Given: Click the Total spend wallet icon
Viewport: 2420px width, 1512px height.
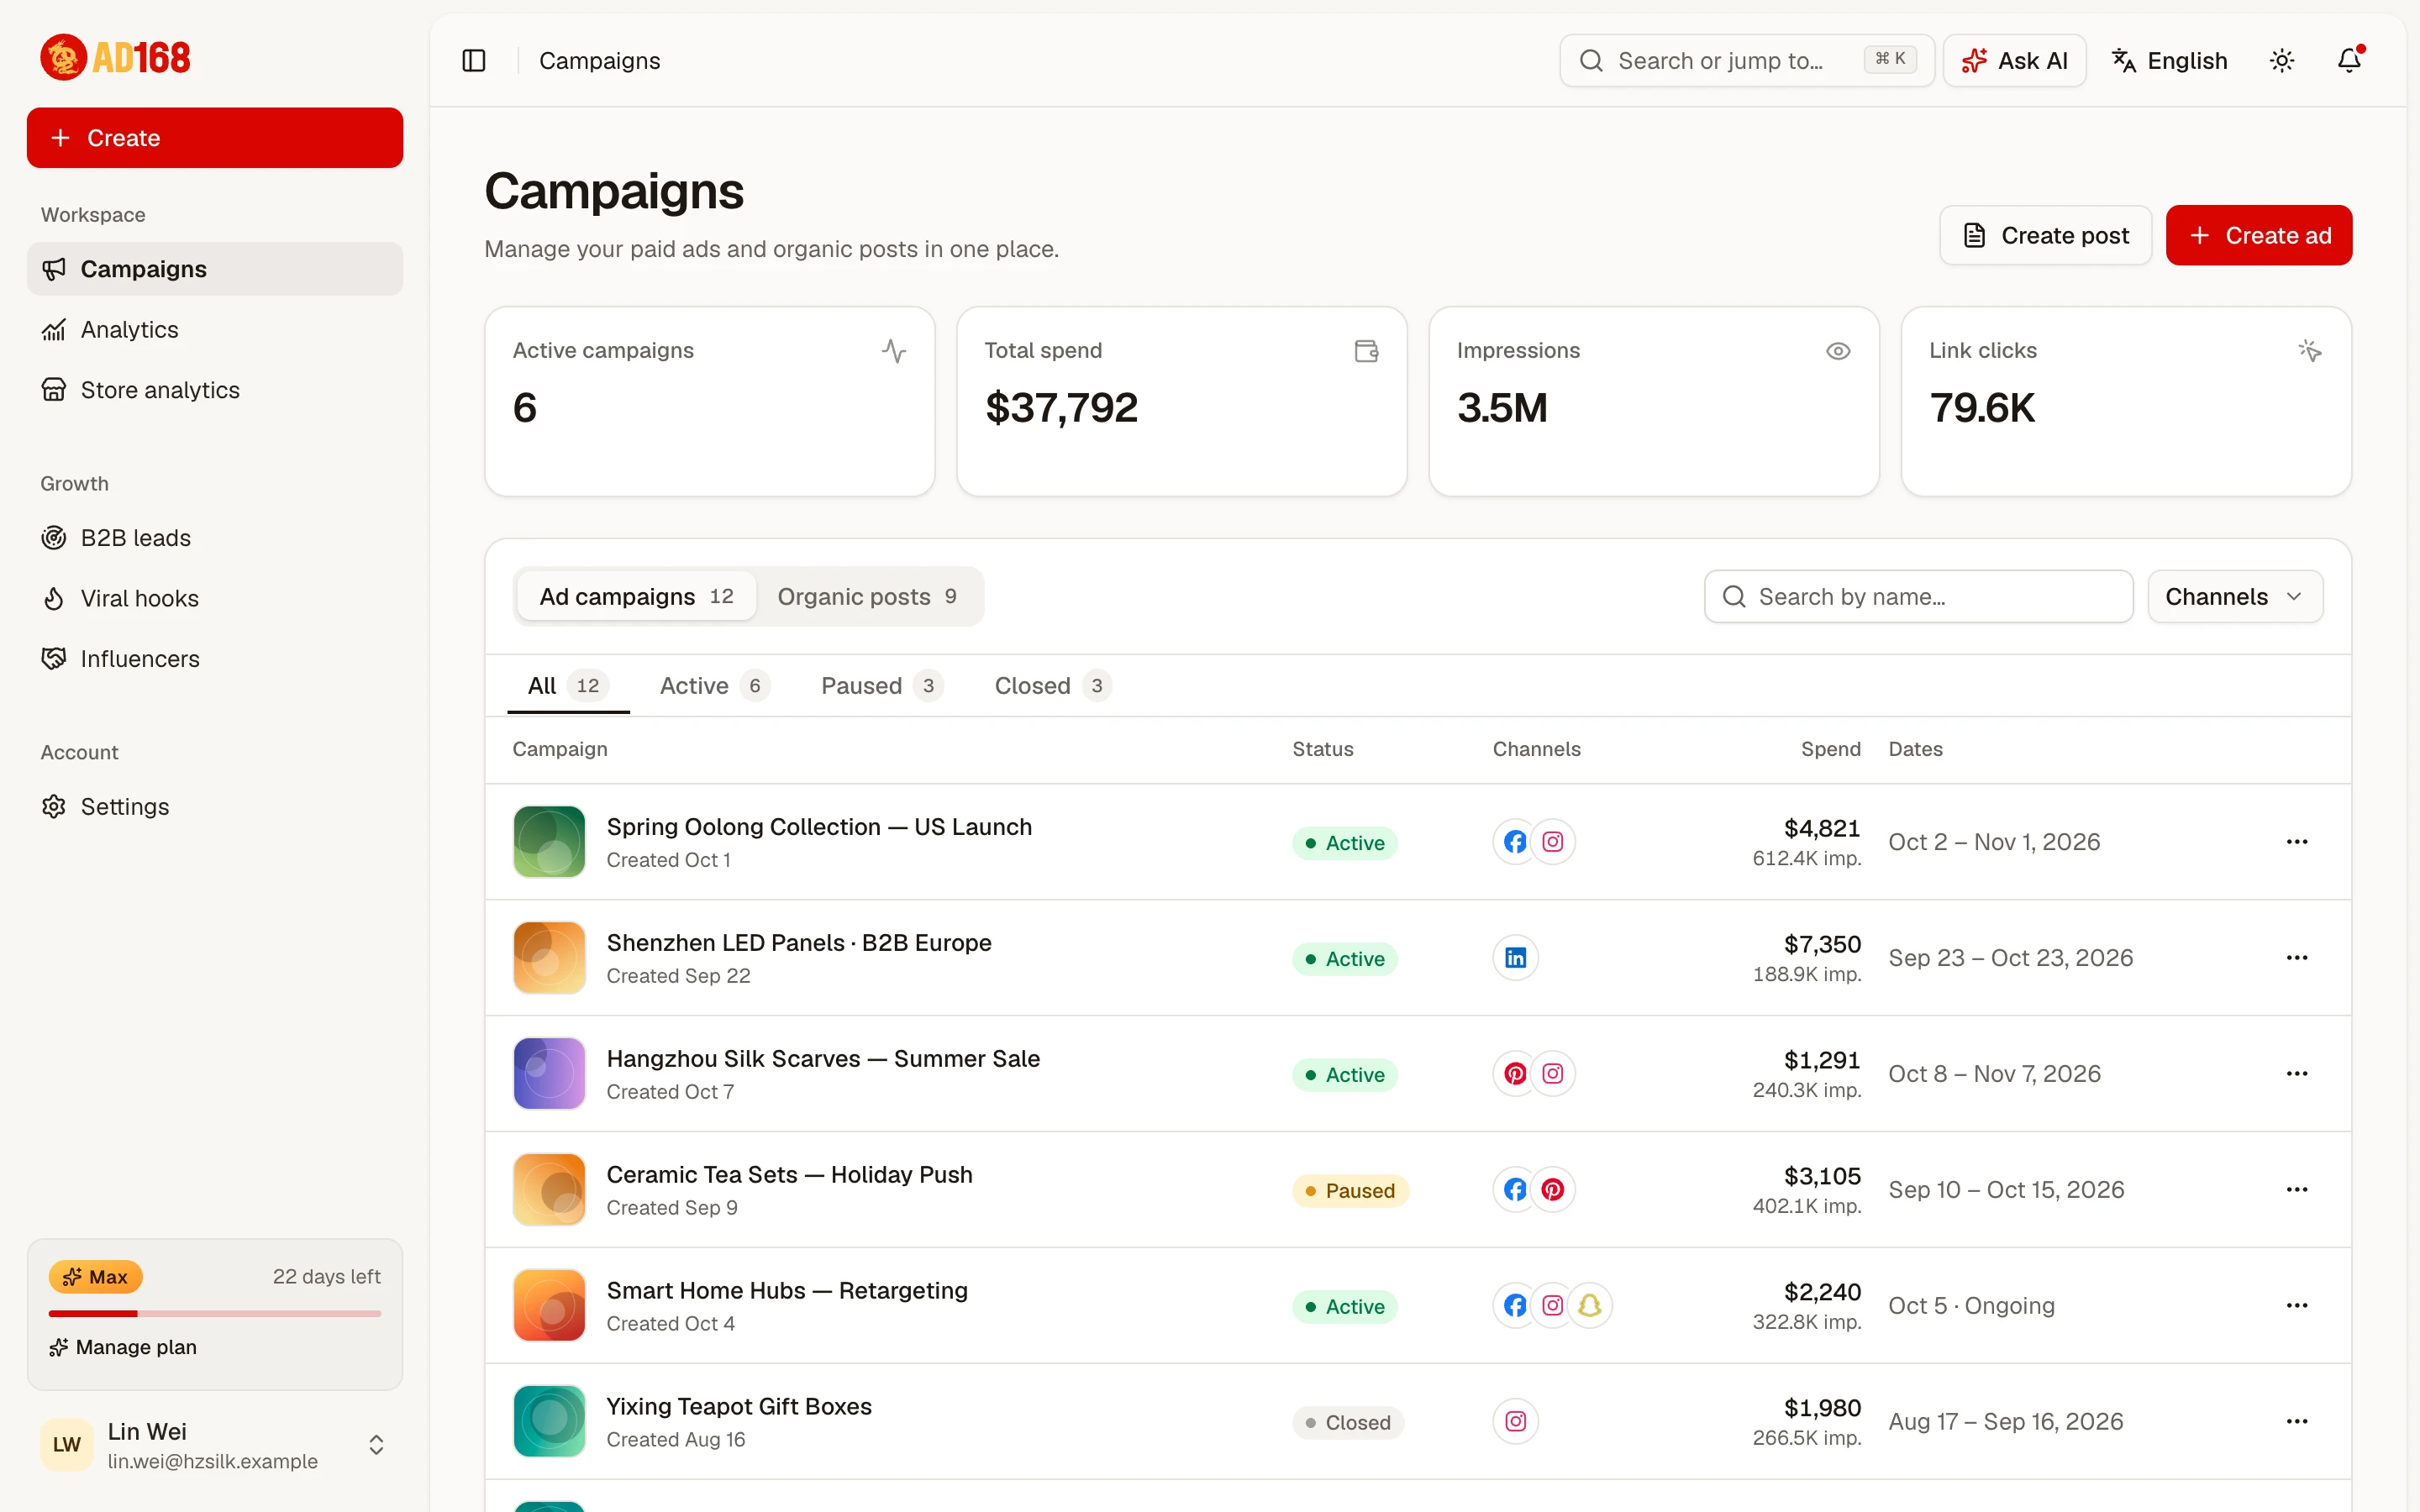Looking at the screenshot, I should 1366,351.
